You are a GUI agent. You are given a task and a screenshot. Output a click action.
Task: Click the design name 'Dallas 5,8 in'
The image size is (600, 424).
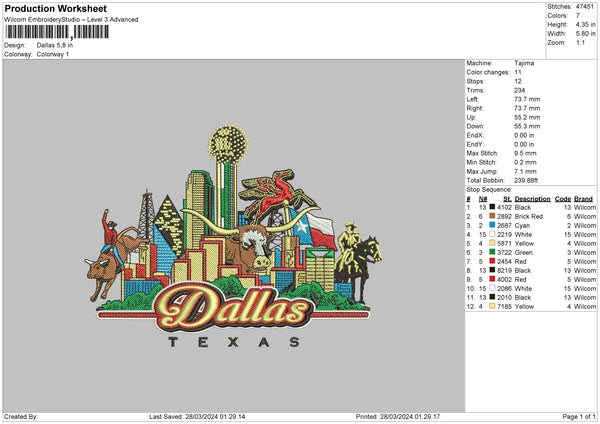pos(55,45)
